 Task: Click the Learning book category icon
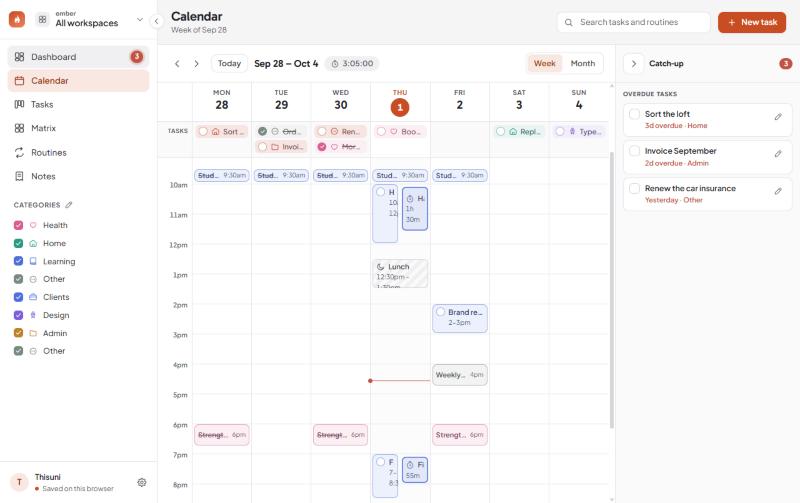coord(33,261)
